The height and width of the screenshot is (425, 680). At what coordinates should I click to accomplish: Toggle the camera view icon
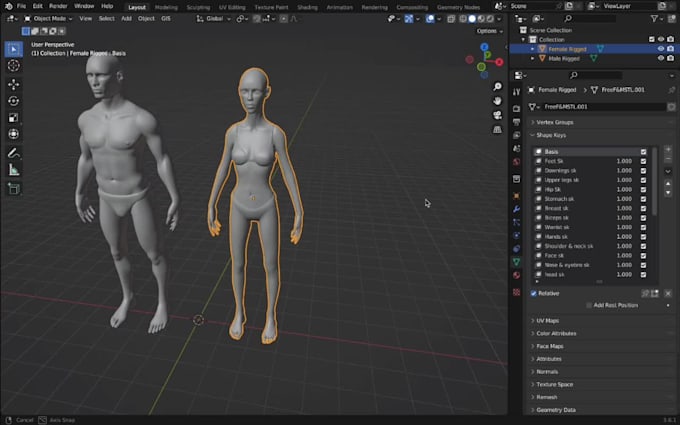[497, 115]
